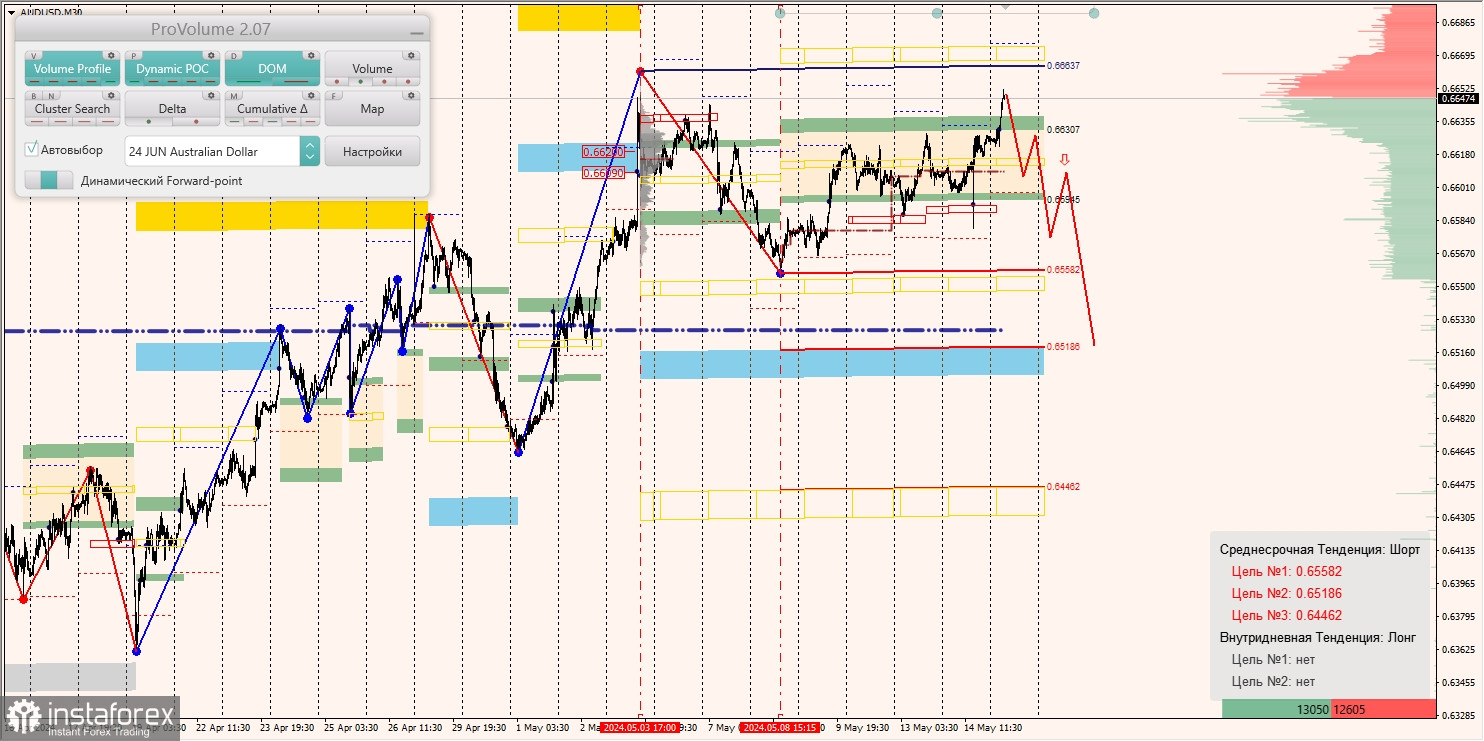Select red-line segment under DOM
The image size is (1484, 741).
(x=296, y=81)
